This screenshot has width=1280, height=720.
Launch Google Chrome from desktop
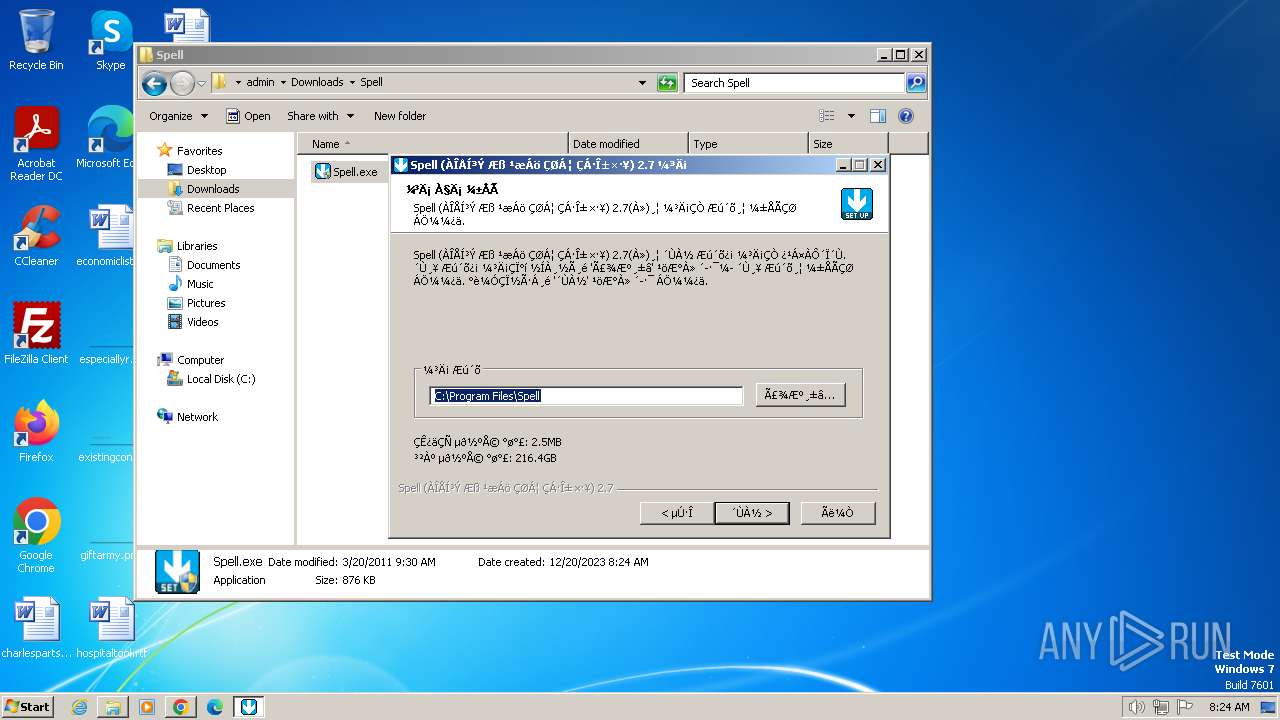pos(36,536)
